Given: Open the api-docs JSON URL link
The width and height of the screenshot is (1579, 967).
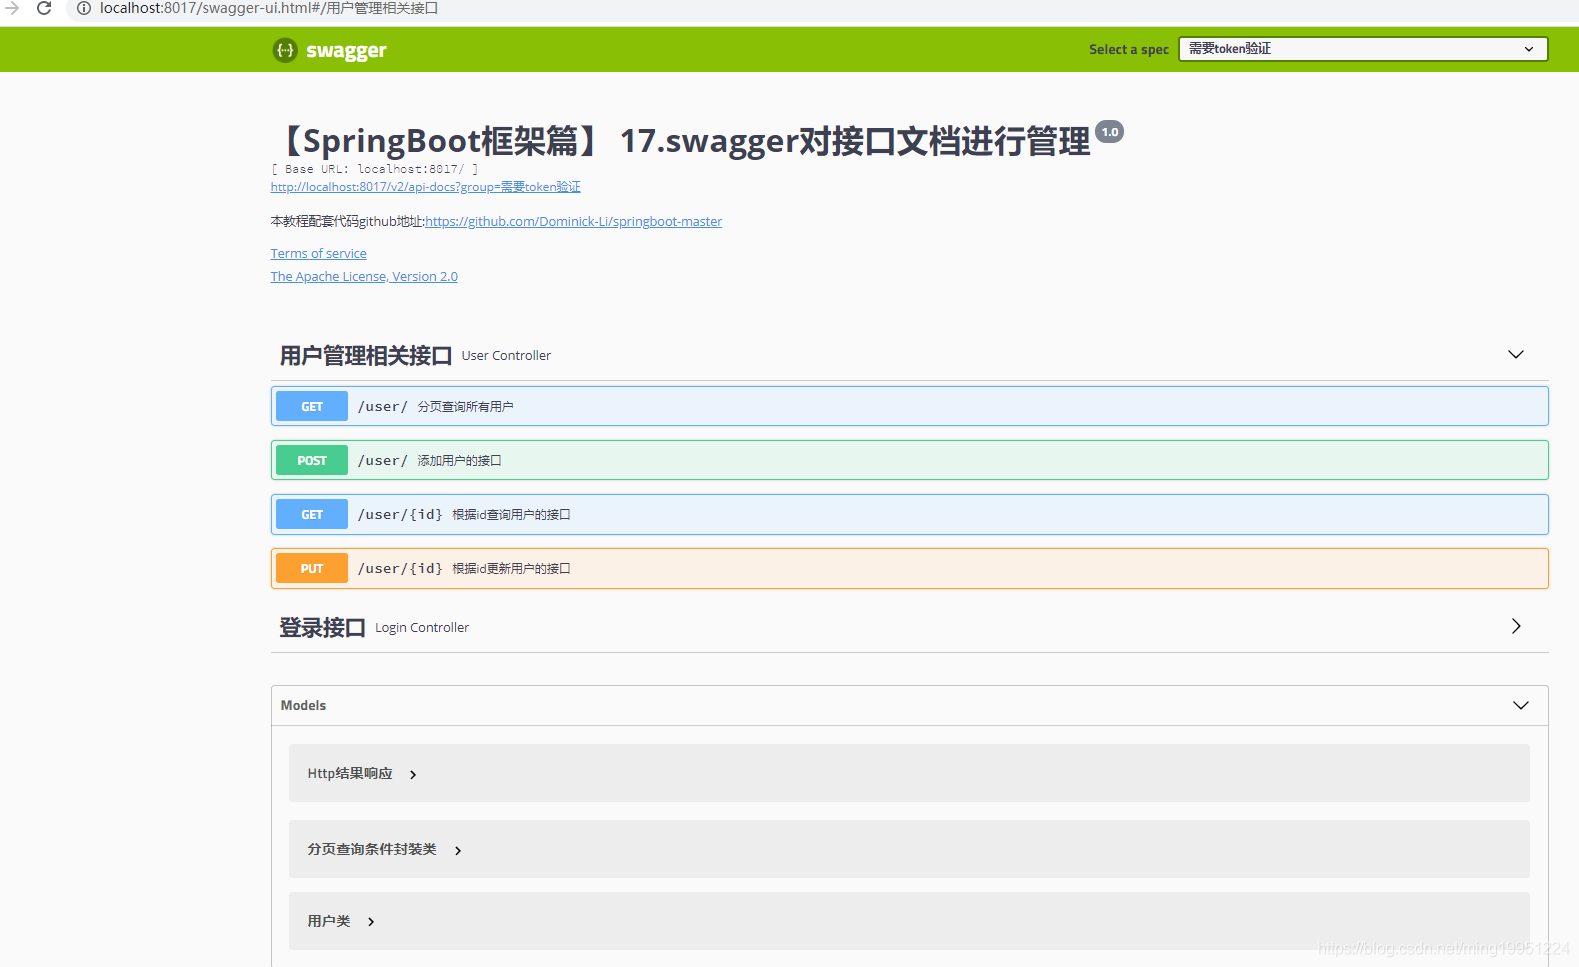Looking at the screenshot, I should pos(425,187).
